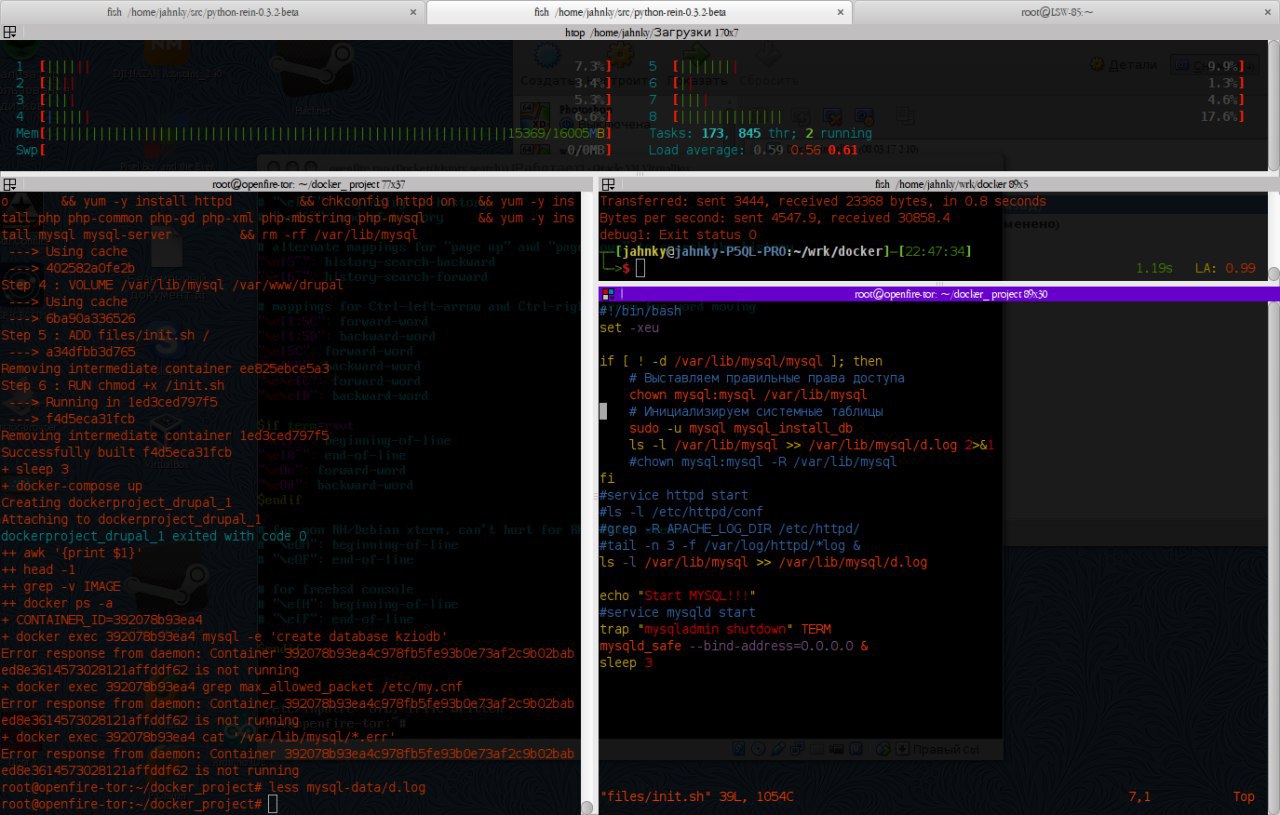
Task: Click the purple root@openfire-tor 89x30 titlebar
Action: [939, 294]
